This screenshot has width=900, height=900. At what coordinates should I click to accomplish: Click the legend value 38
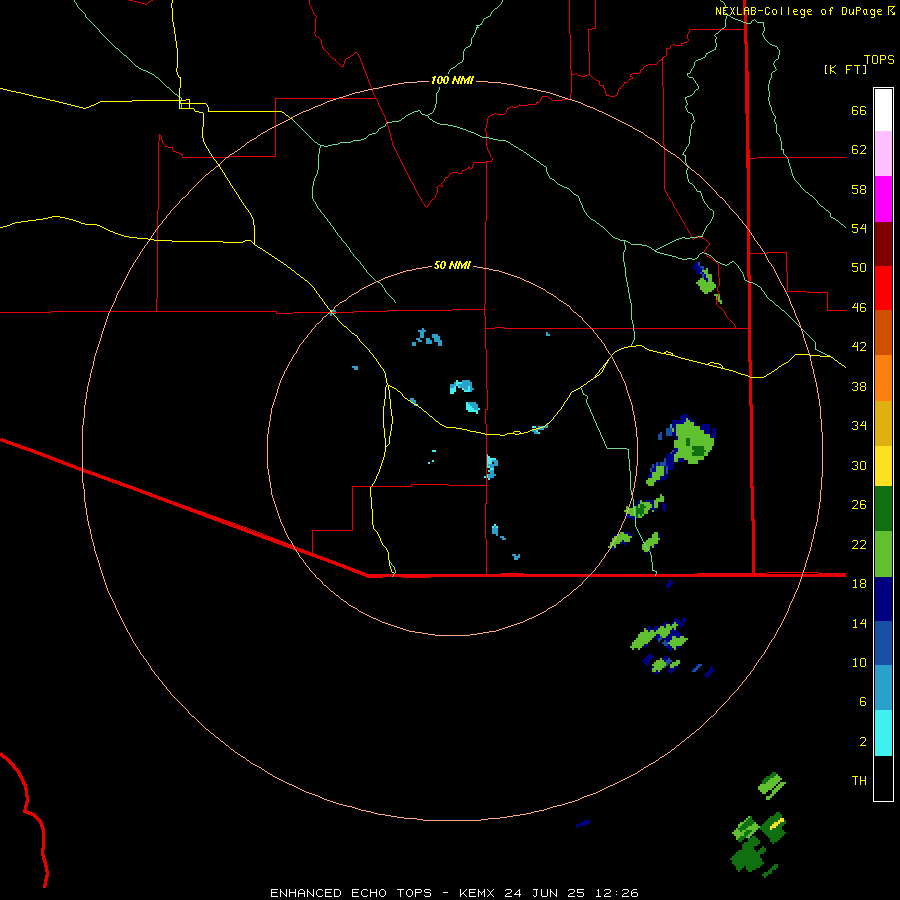point(859,386)
